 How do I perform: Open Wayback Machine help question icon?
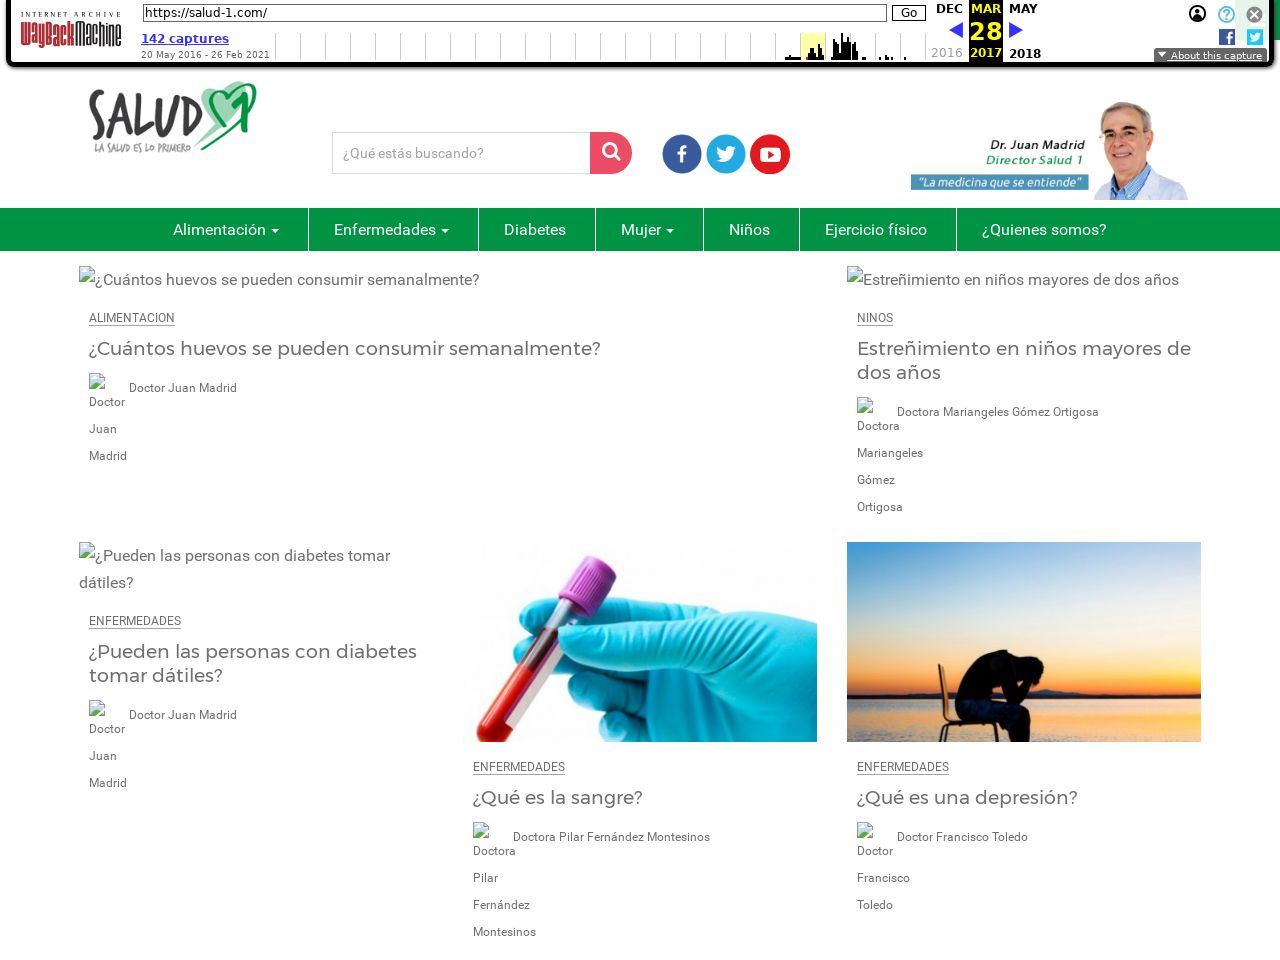[x=1226, y=14]
